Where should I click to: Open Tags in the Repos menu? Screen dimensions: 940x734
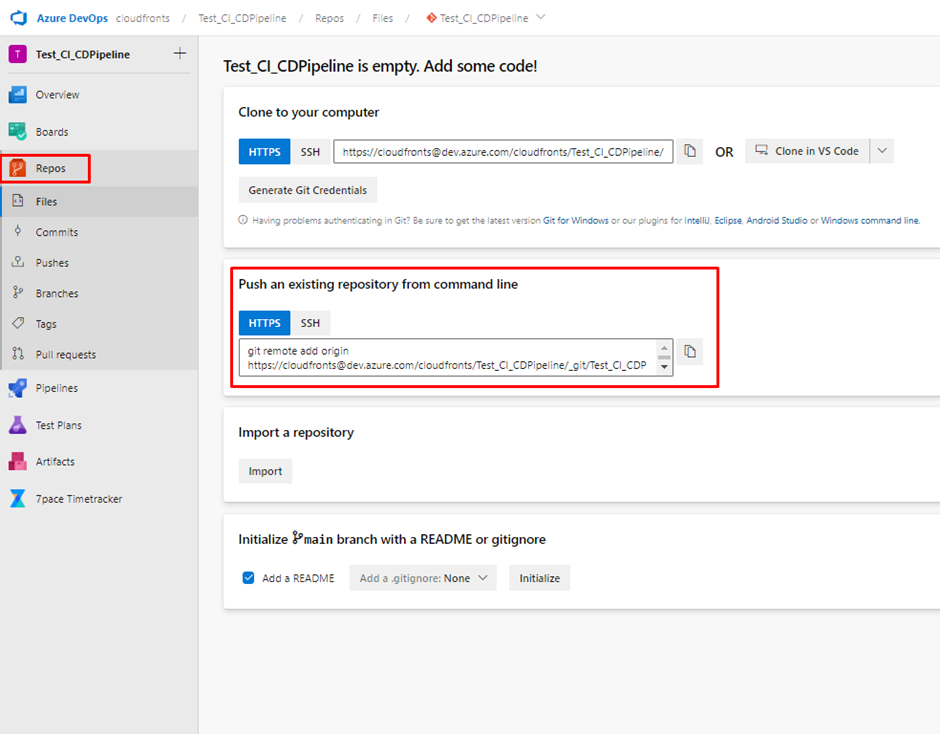point(99,324)
